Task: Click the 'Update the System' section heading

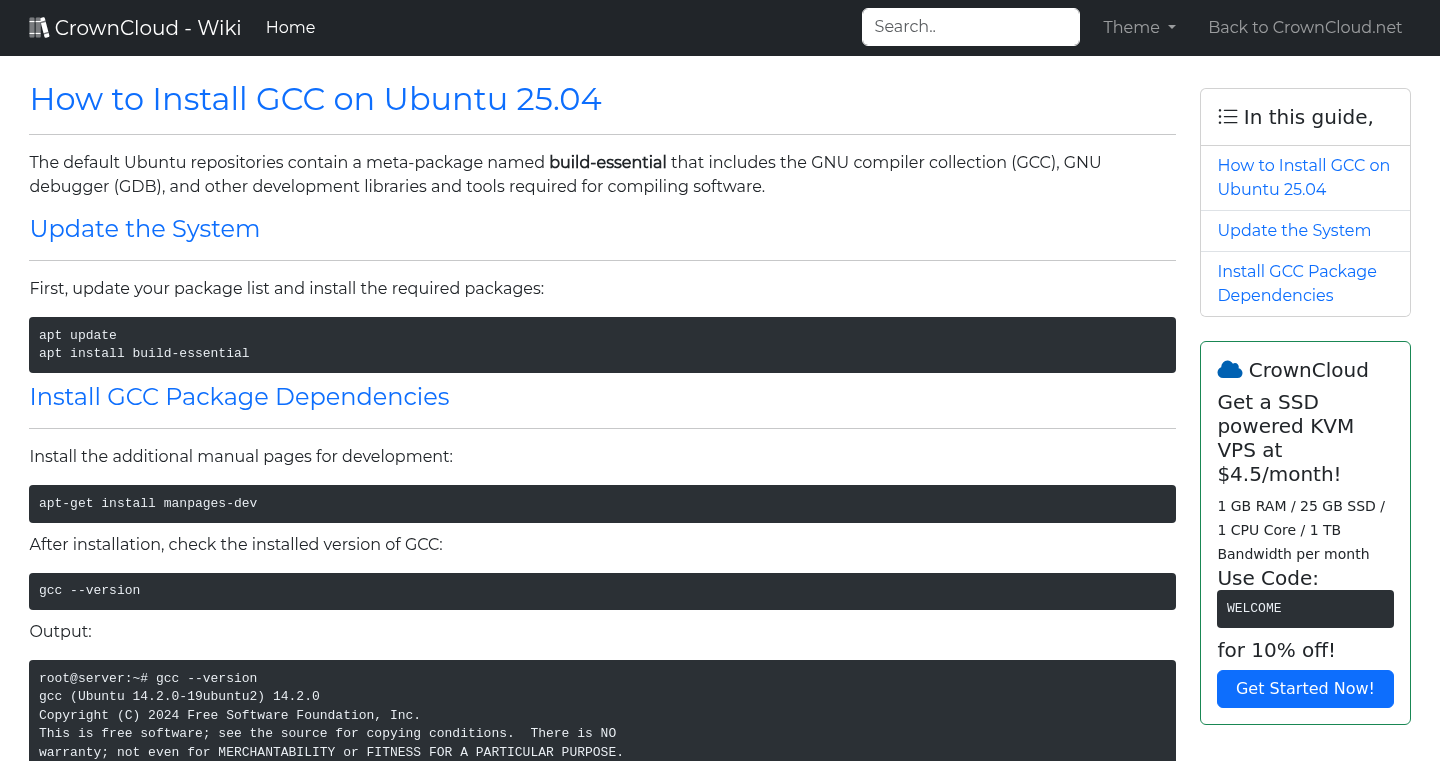Action: (144, 229)
